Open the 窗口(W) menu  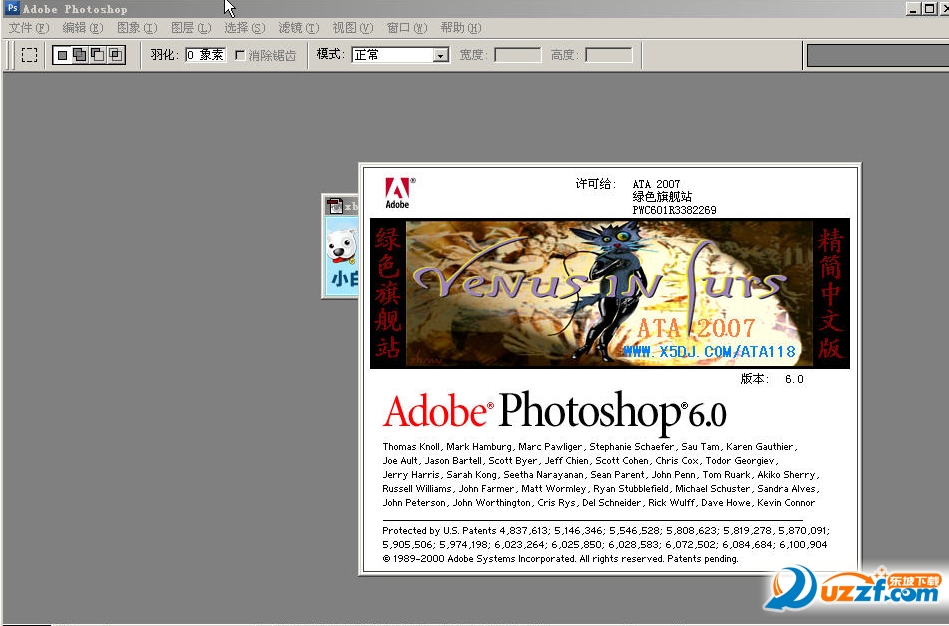(x=407, y=28)
